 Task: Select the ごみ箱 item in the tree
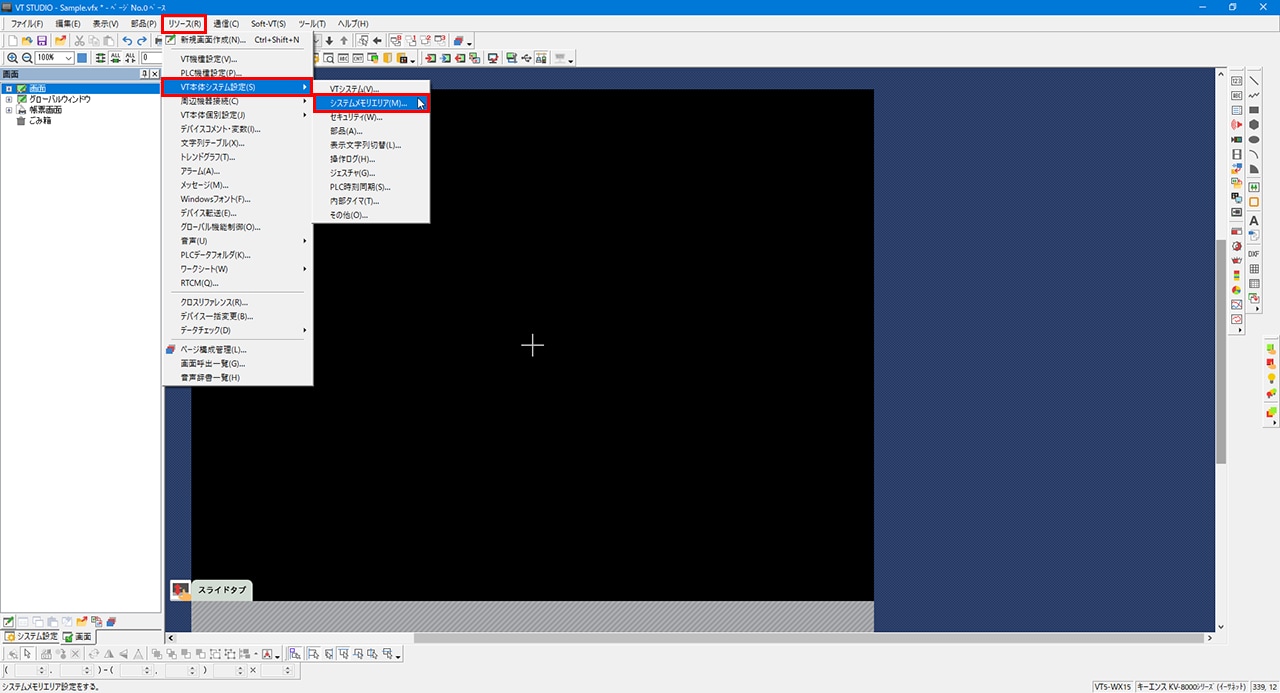point(40,120)
